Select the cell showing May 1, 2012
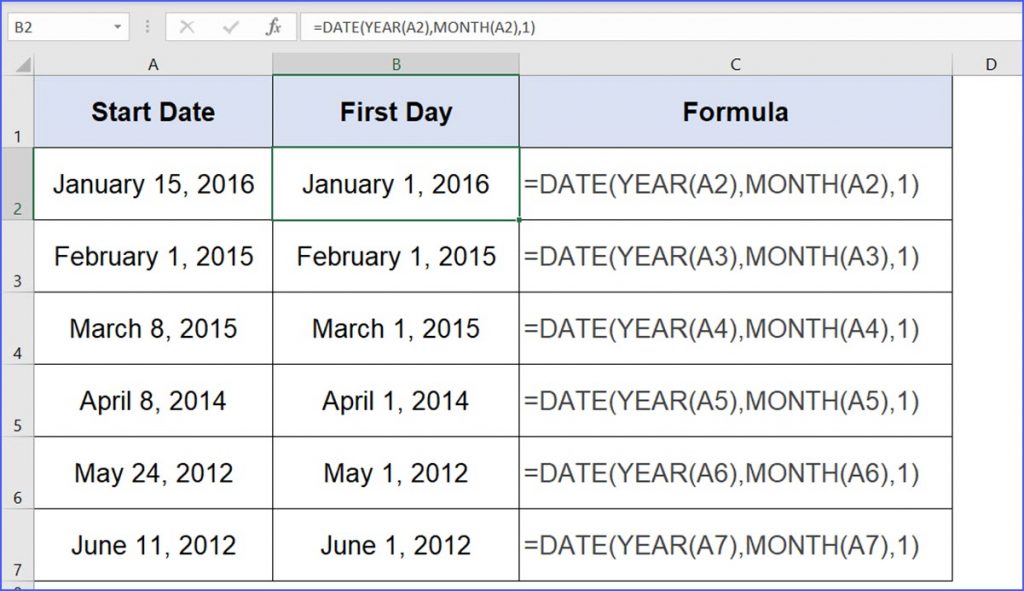Screen dimensions: 1024x591 point(396,473)
